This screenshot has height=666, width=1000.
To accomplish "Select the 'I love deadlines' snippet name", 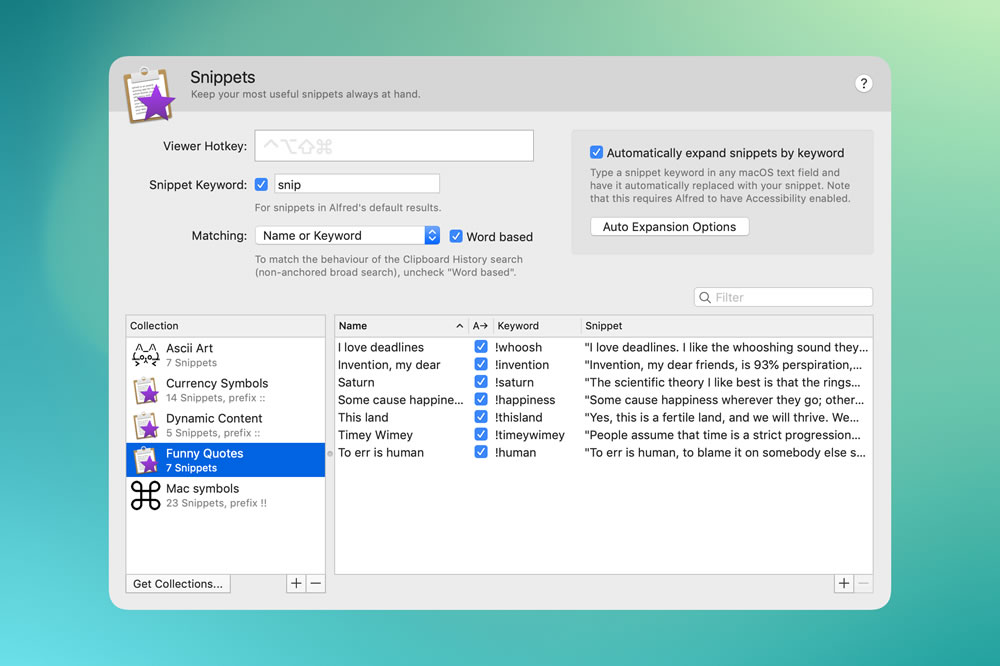I will click(x=381, y=347).
